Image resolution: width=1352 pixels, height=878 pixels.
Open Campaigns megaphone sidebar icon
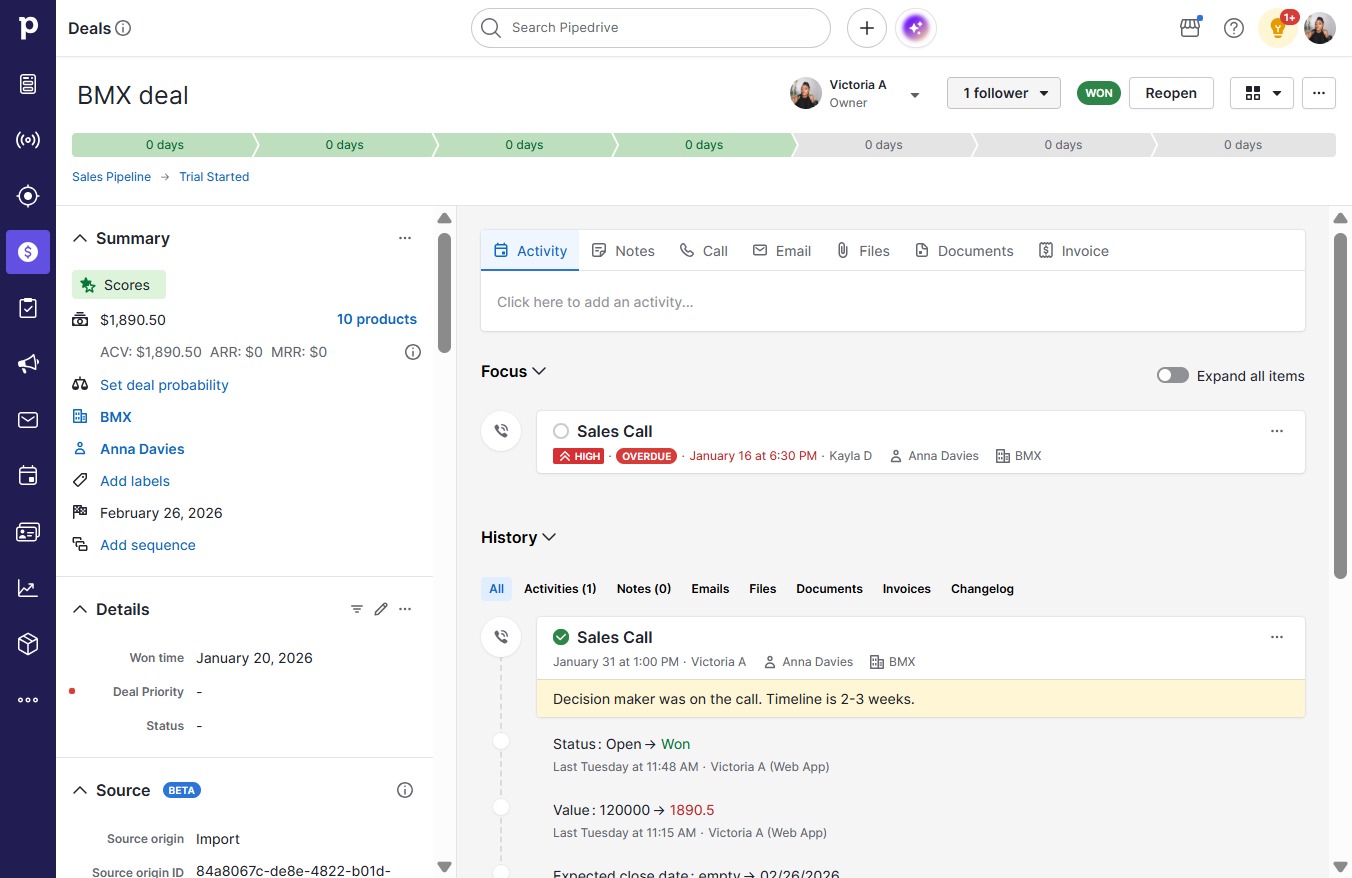pyautogui.click(x=28, y=364)
